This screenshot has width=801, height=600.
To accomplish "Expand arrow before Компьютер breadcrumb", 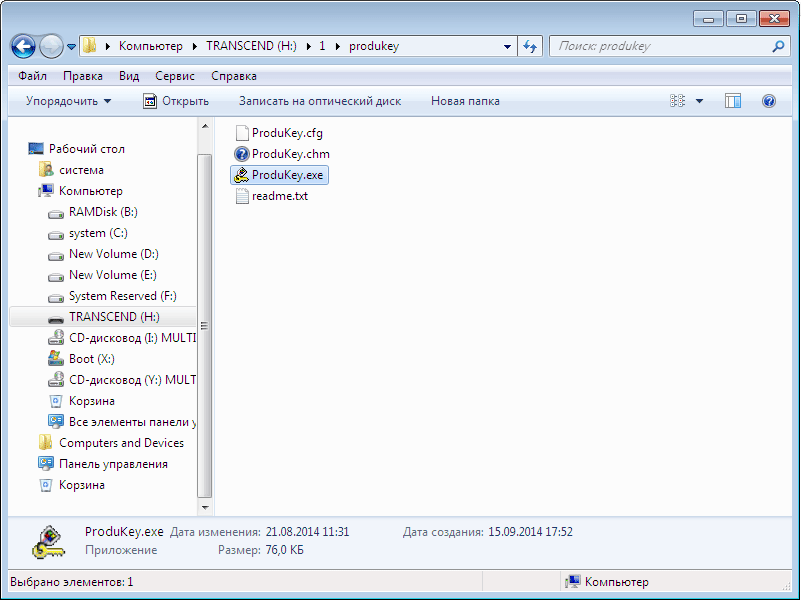I will (x=108, y=46).
